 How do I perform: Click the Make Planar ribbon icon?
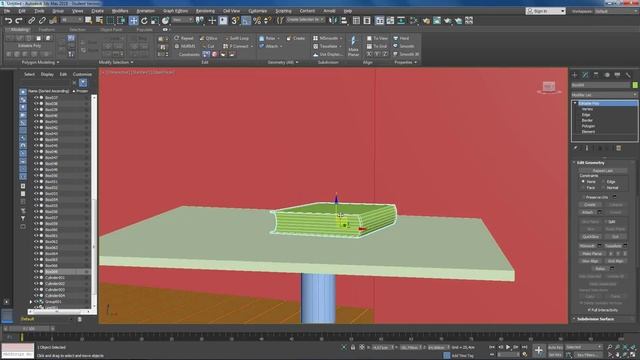point(353,45)
